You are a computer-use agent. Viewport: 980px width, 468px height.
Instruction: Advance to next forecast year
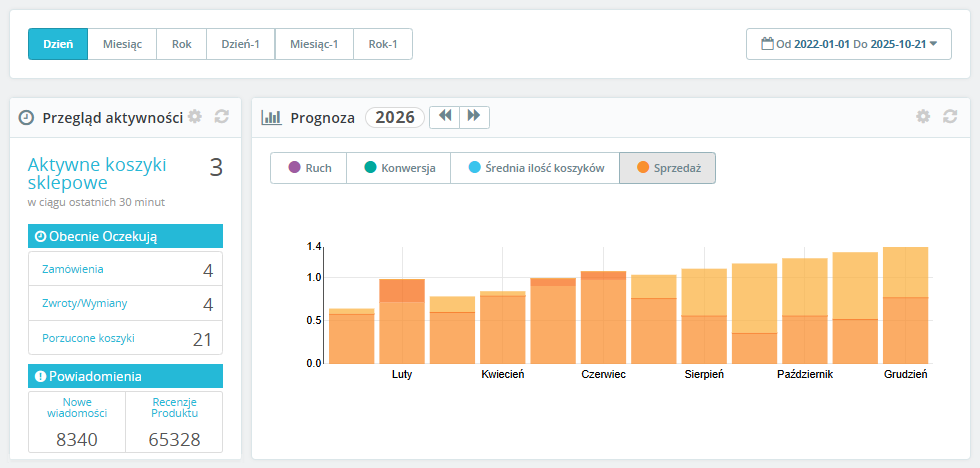474,117
